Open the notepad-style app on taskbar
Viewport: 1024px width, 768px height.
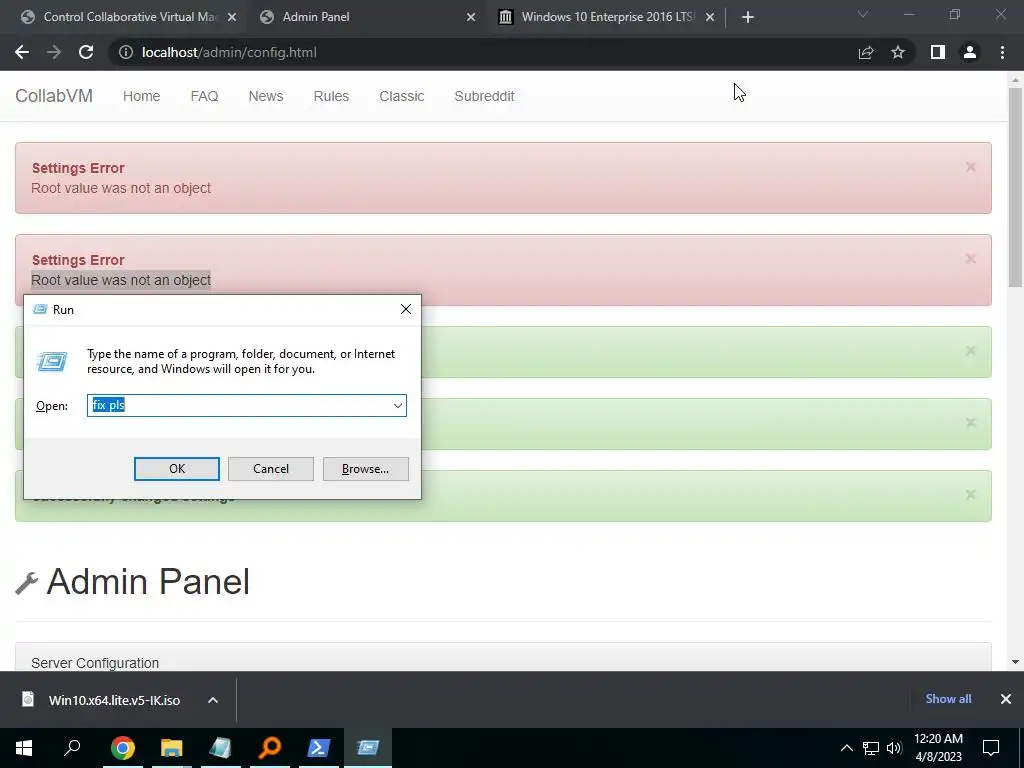[x=220, y=748]
